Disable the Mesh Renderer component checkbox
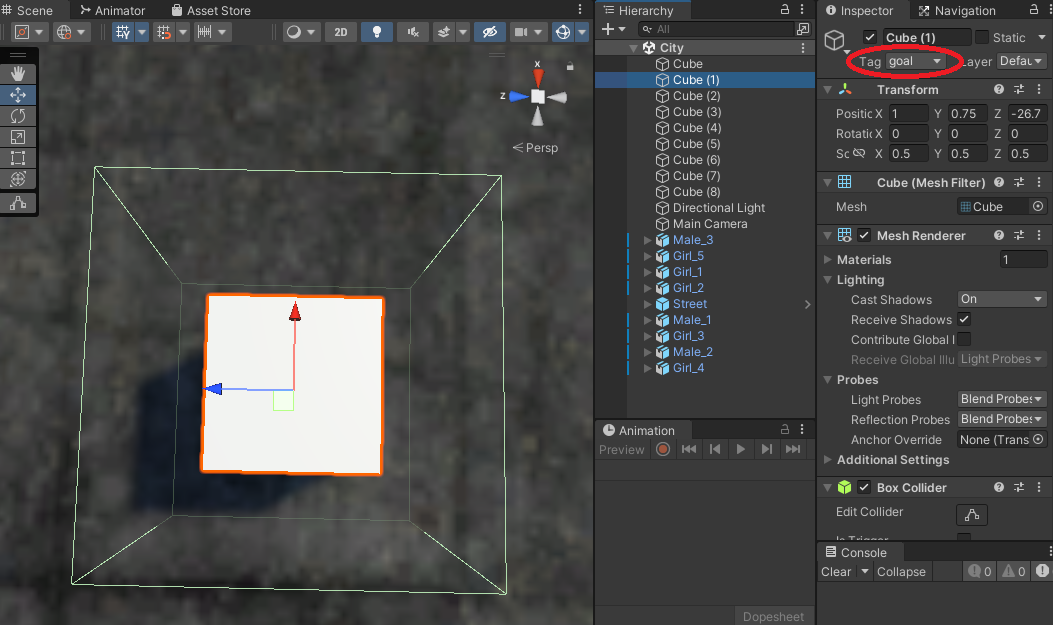 tap(864, 236)
